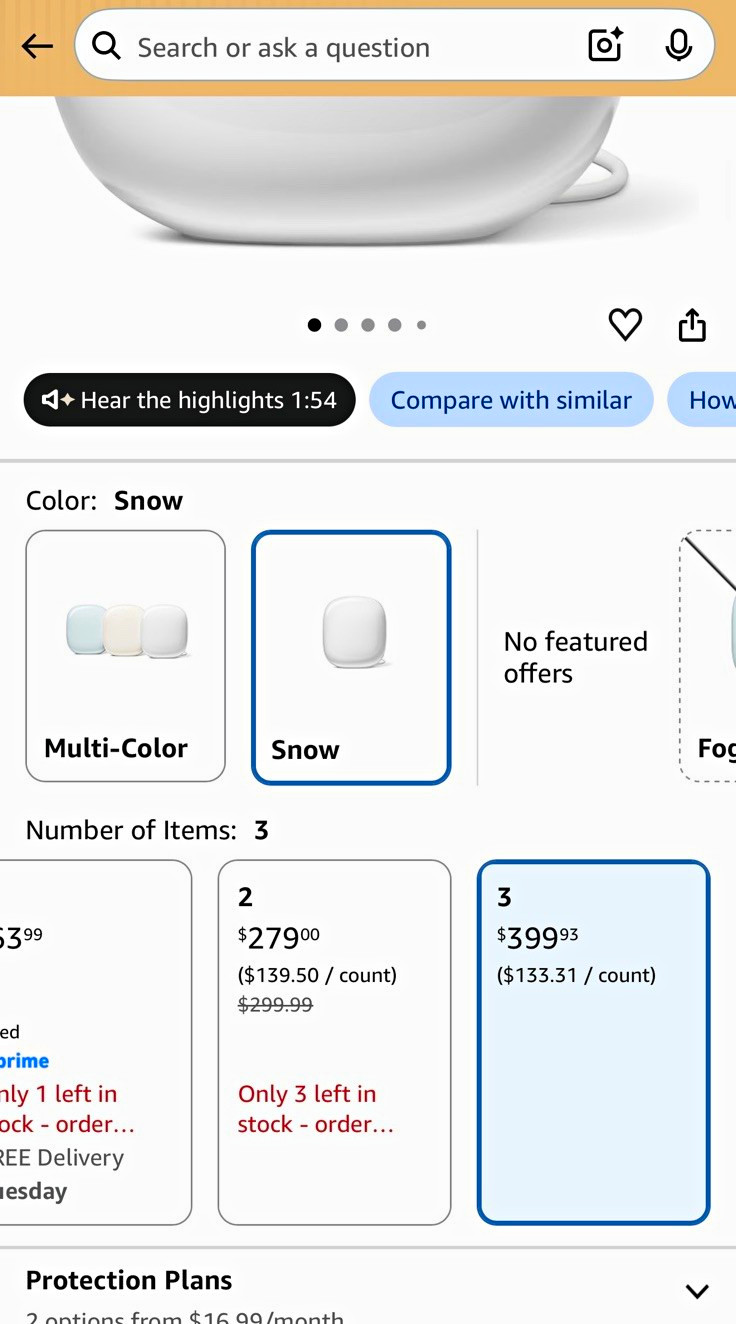736x1324 pixels.
Task: Jump to the fourth image dot
Action: pyautogui.click(x=395, y=325)
